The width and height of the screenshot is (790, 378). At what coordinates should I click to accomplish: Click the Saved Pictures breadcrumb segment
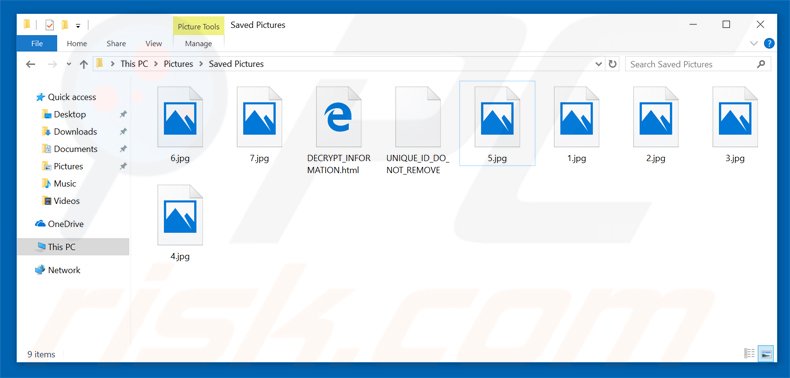[x=236, y=64]
